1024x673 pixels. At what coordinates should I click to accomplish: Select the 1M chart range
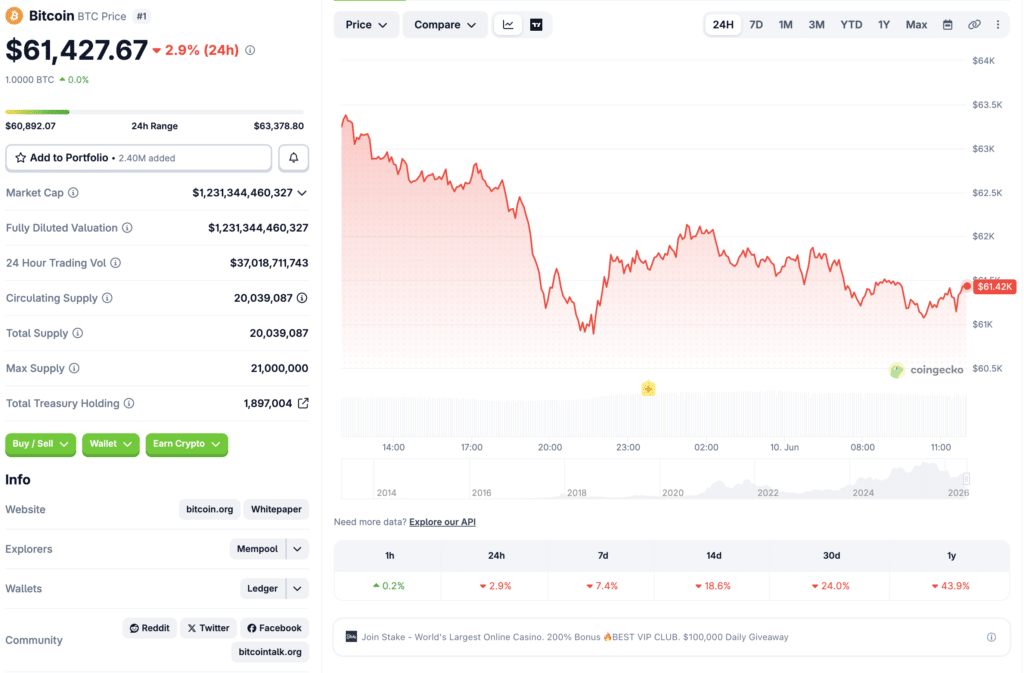click(x=786, y=25)
